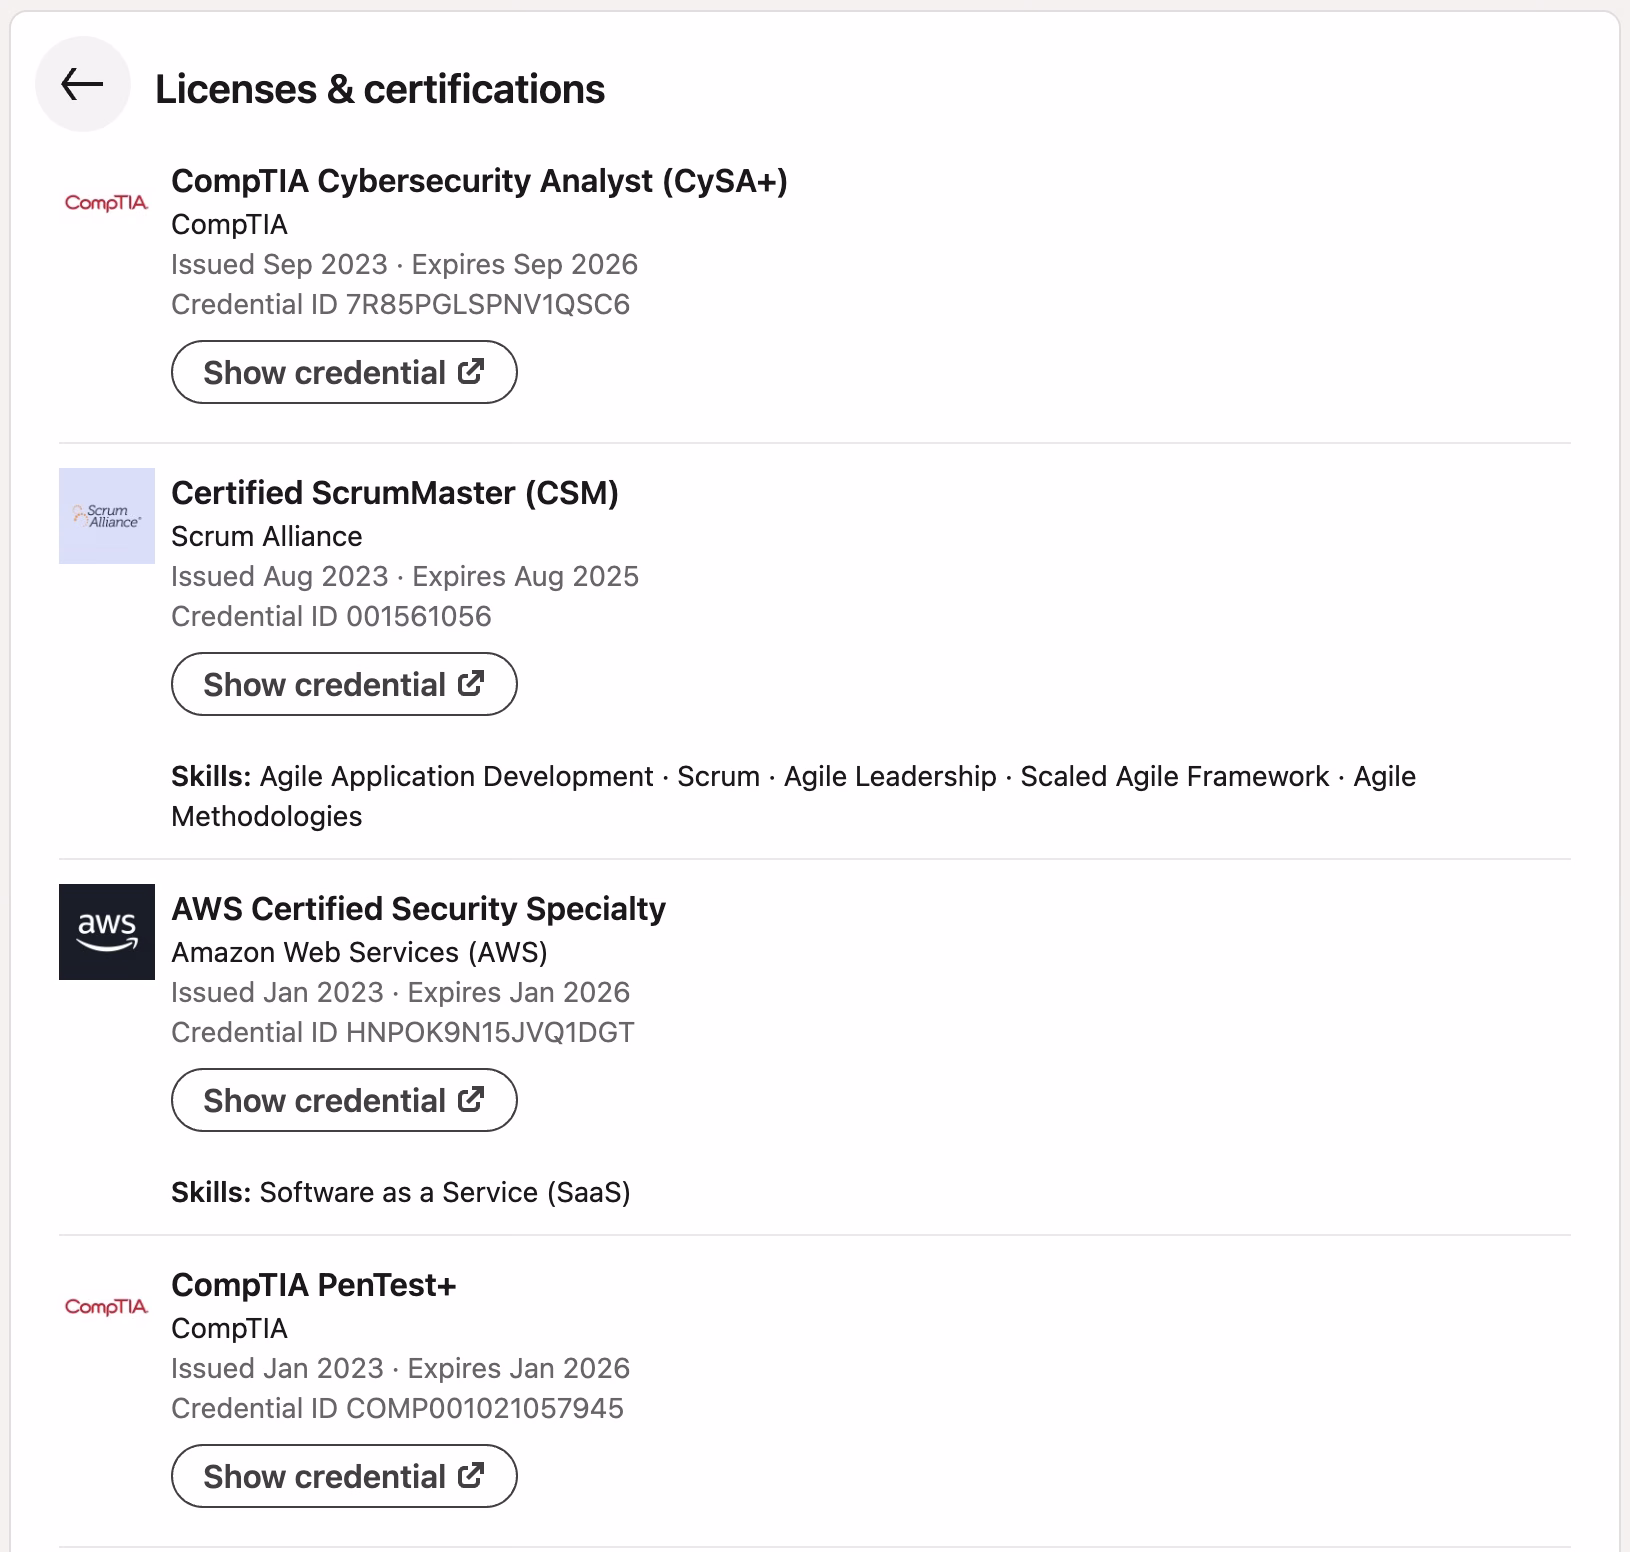The height and width of the screenshot is (1552, 1630).
Task: Open the CompTIA logo beside PenTest+ certification
Action: [107, 1307]
